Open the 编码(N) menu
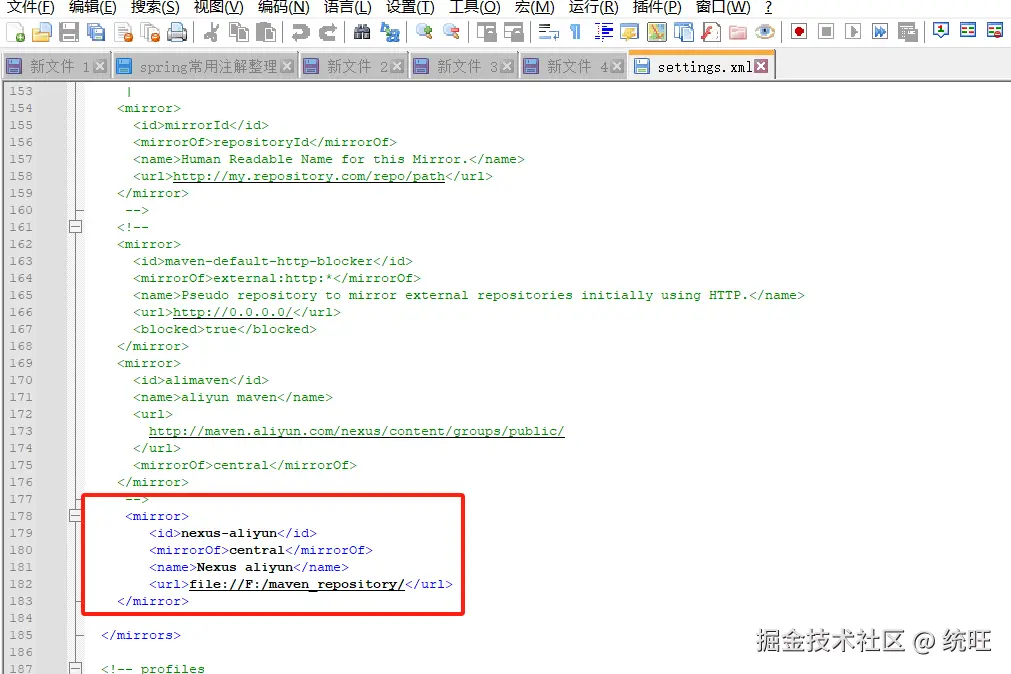Screen dimensions: 1011x674 [x=283, y=7]
